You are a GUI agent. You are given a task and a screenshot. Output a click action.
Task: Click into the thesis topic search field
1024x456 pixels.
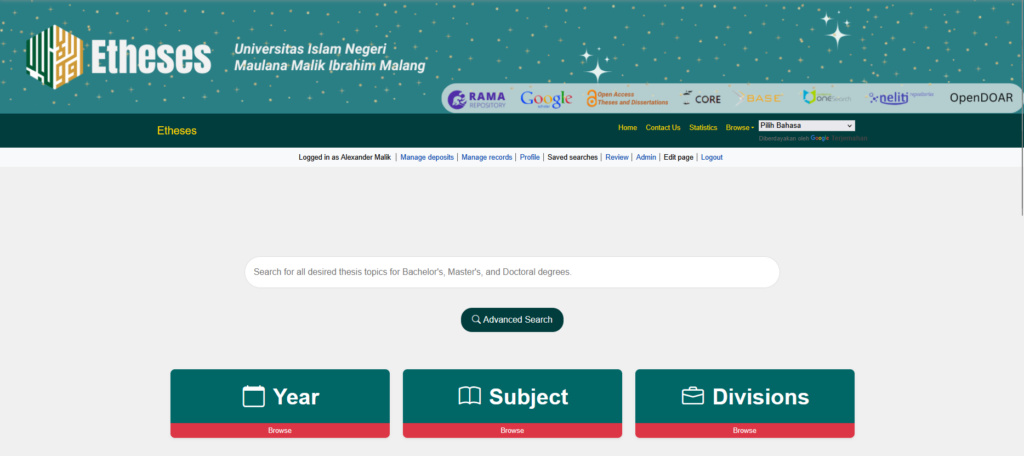click(x=512, y=272)
